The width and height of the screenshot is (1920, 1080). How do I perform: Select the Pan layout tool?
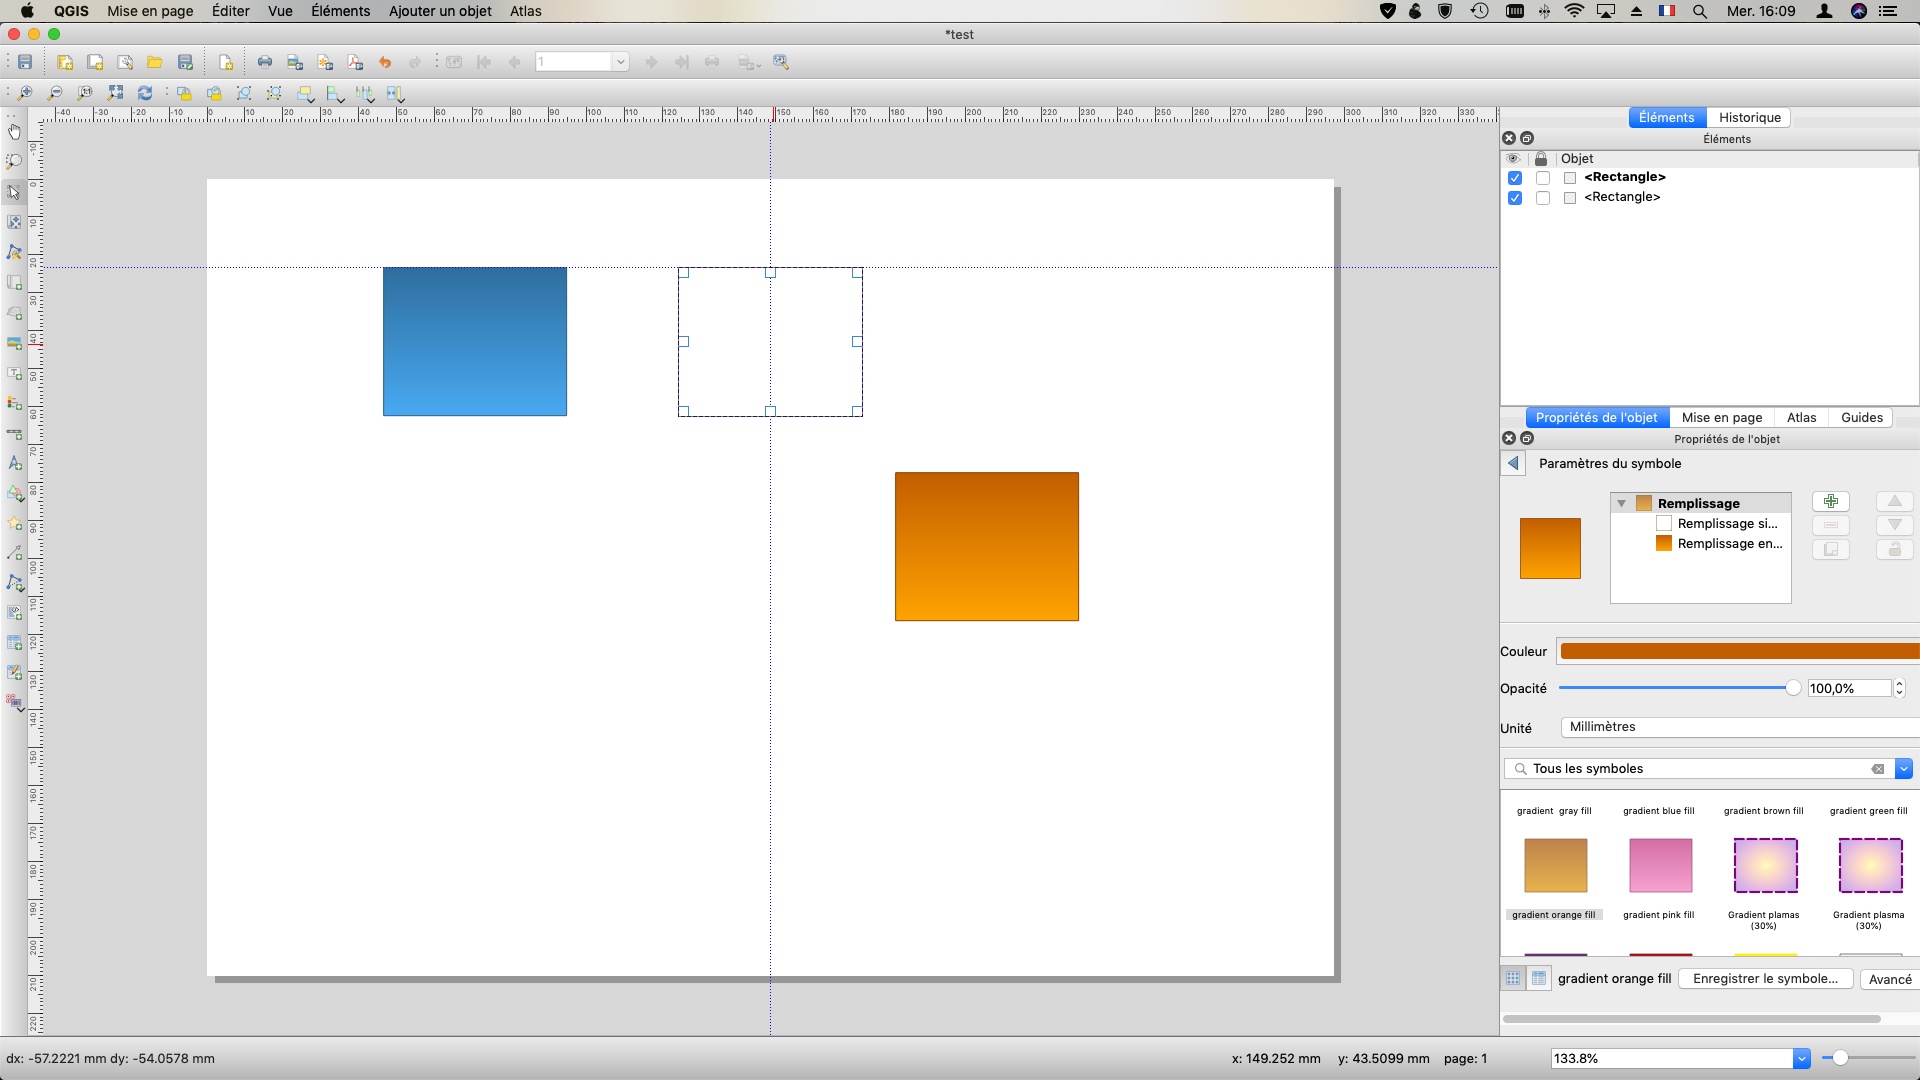tap(14, 131)
